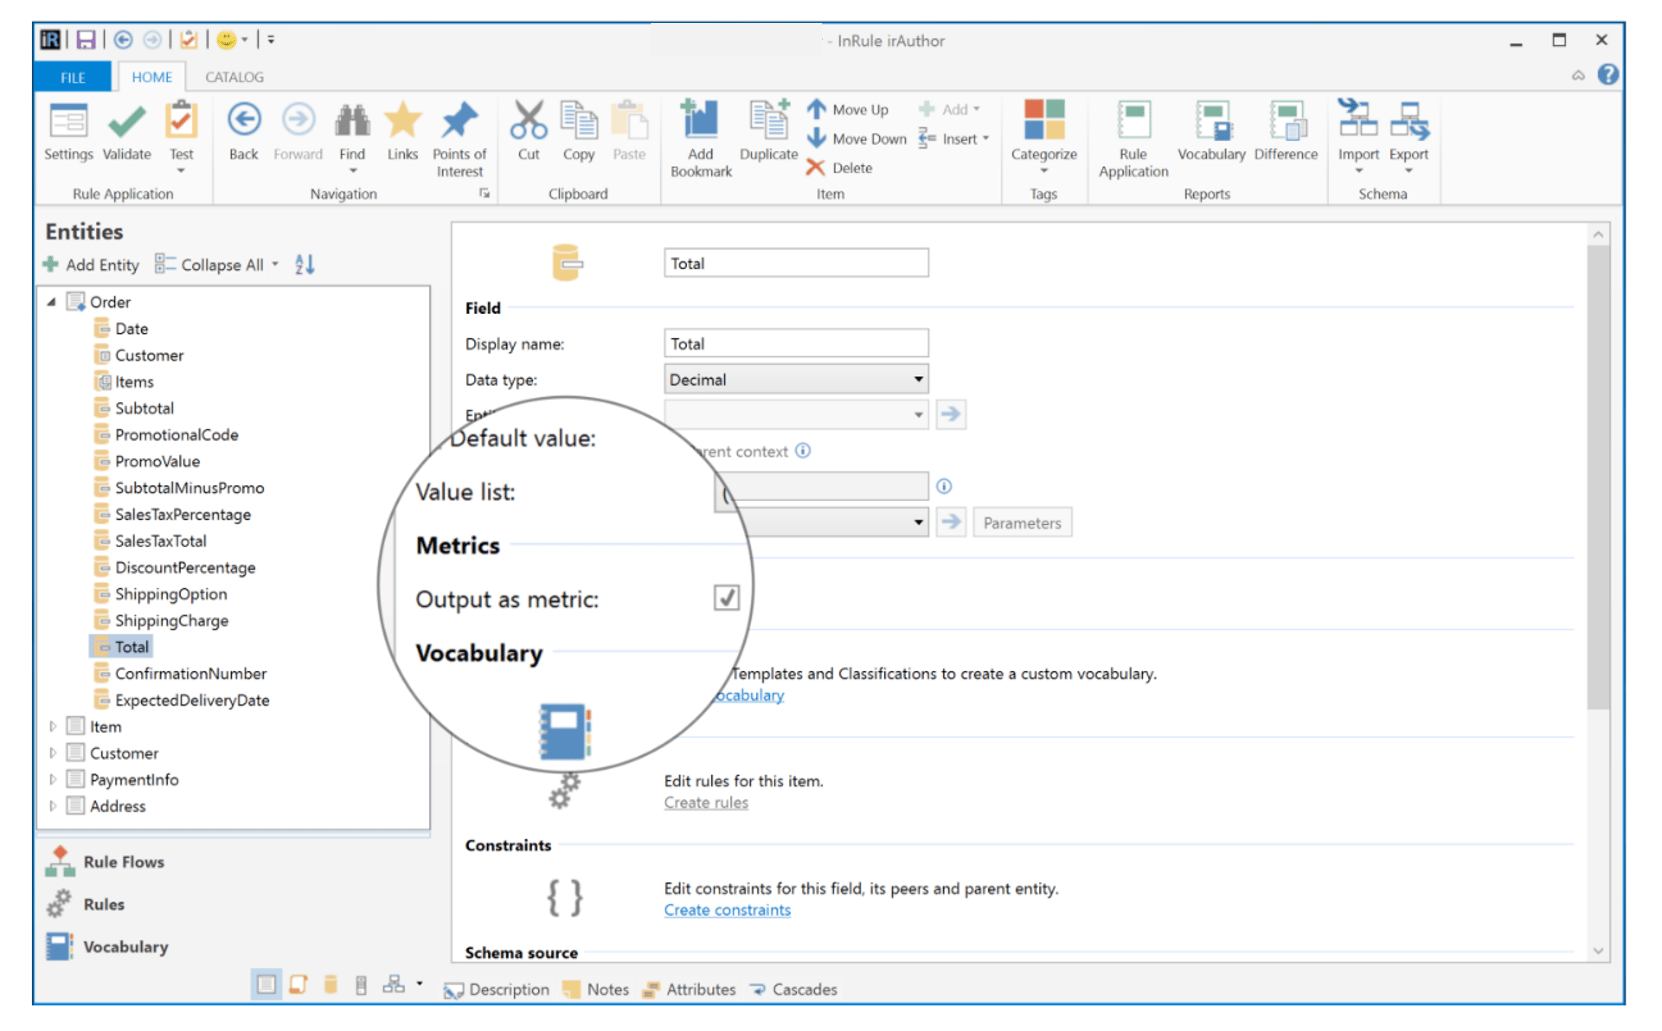Click the Parameters button
Image resolution: width=1662 pixels, height=1031 pixels.
(x=1022, y=522)
